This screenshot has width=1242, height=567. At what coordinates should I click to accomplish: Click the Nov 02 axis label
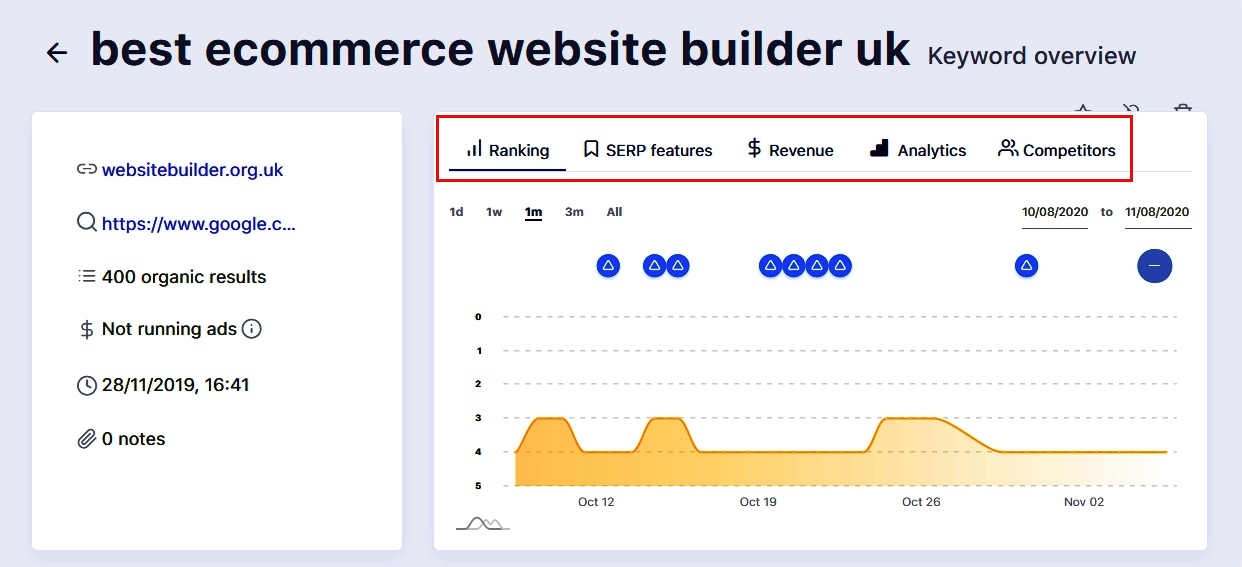click(x=1084, y=502)
